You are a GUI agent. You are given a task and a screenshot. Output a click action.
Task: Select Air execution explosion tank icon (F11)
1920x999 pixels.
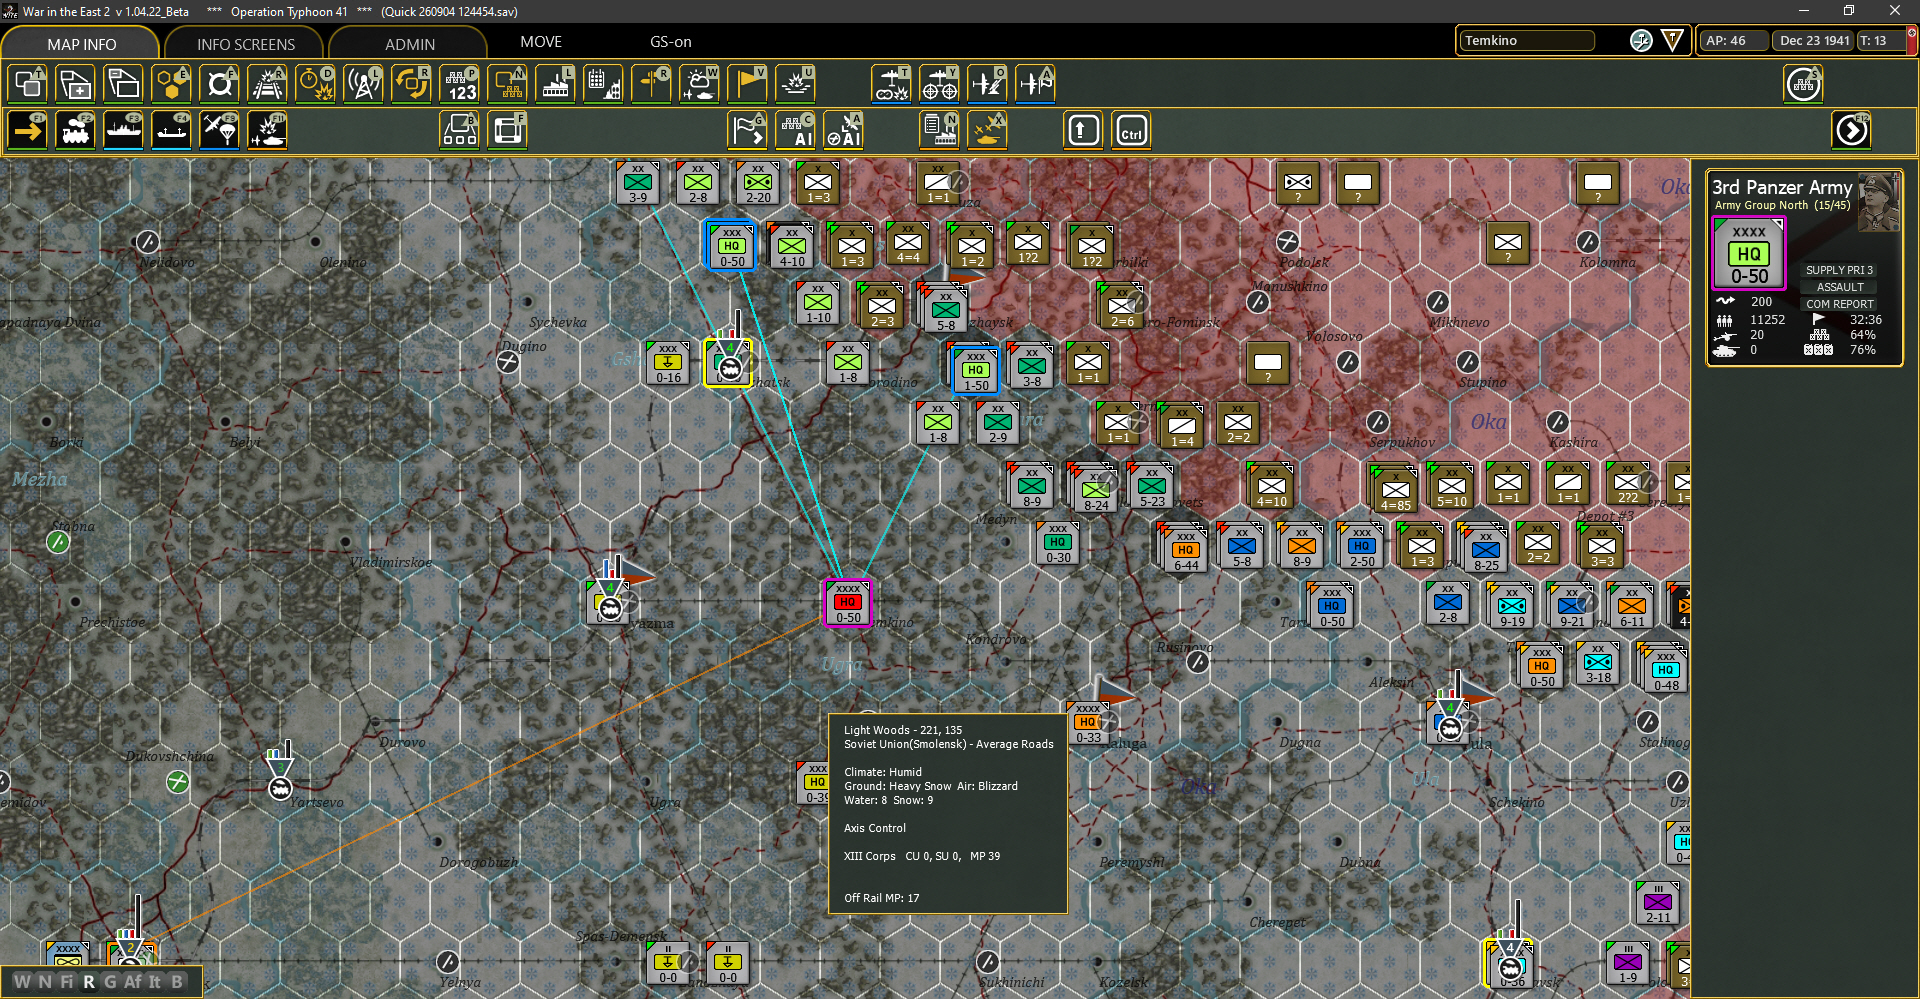[x=268, y=130]
